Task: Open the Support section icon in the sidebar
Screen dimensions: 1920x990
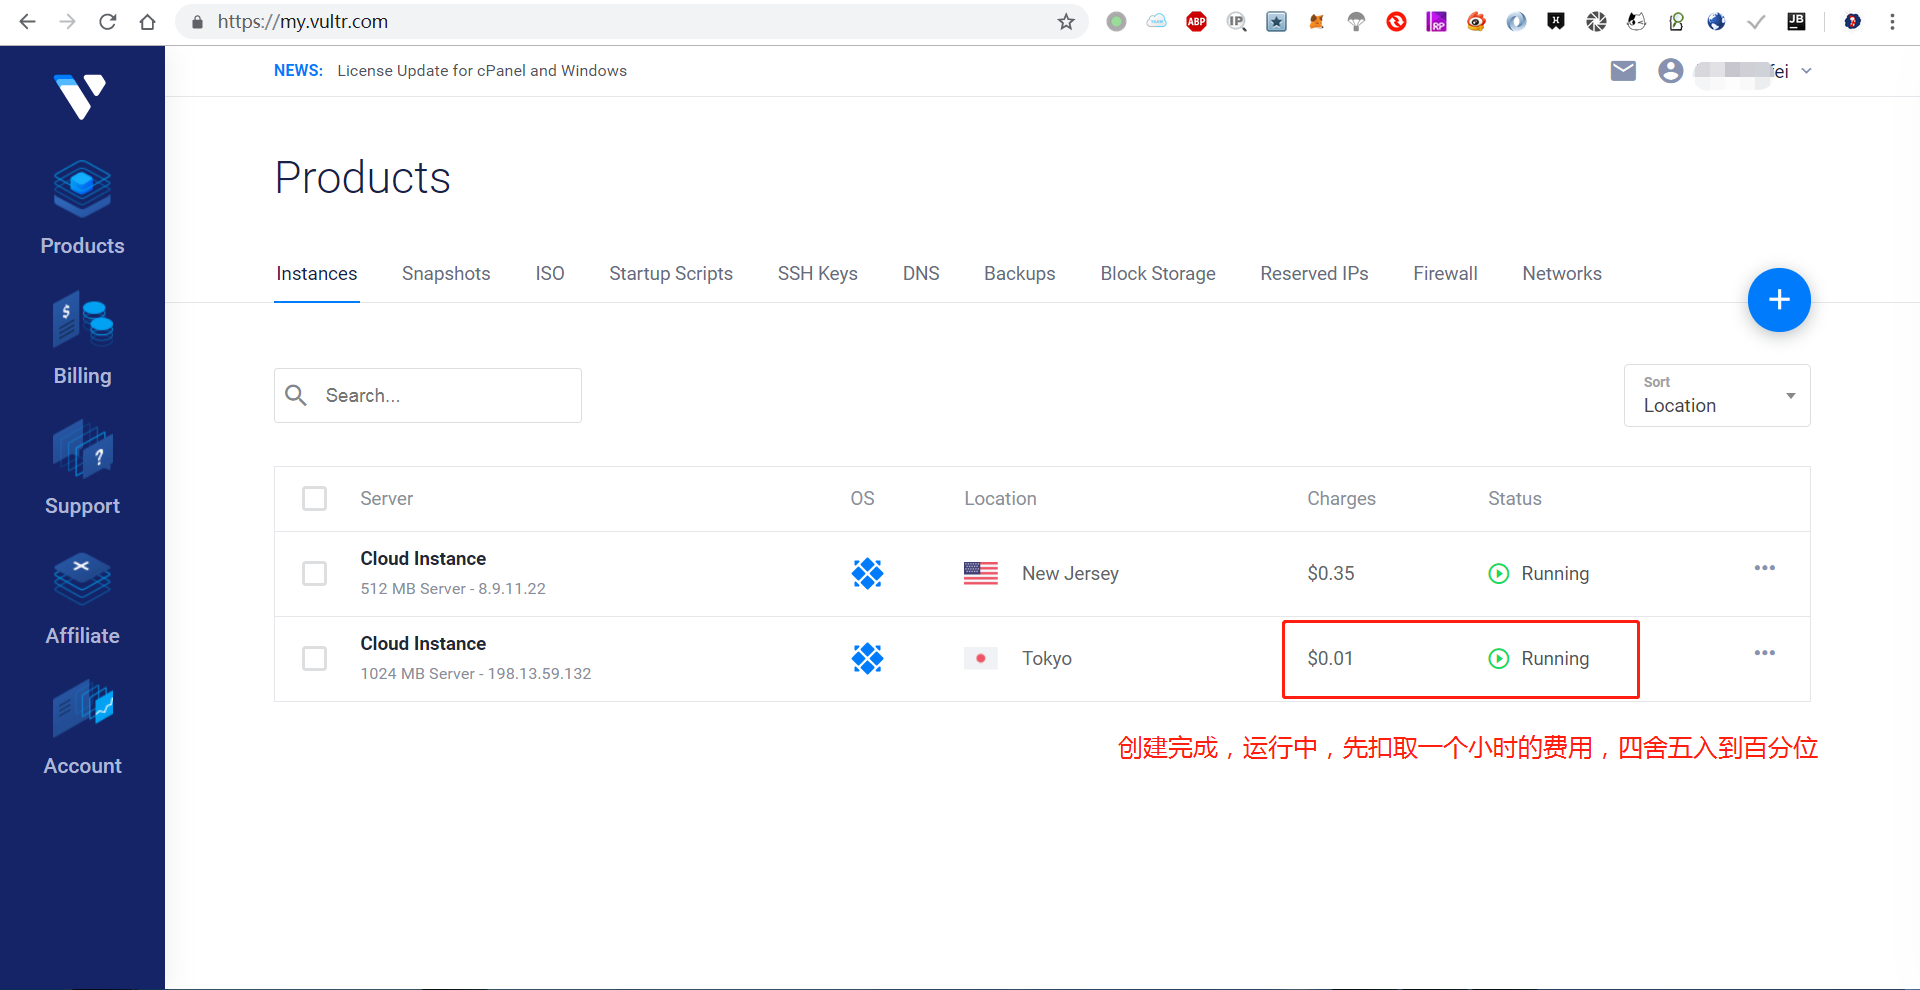Action: [x=82, y=449]
